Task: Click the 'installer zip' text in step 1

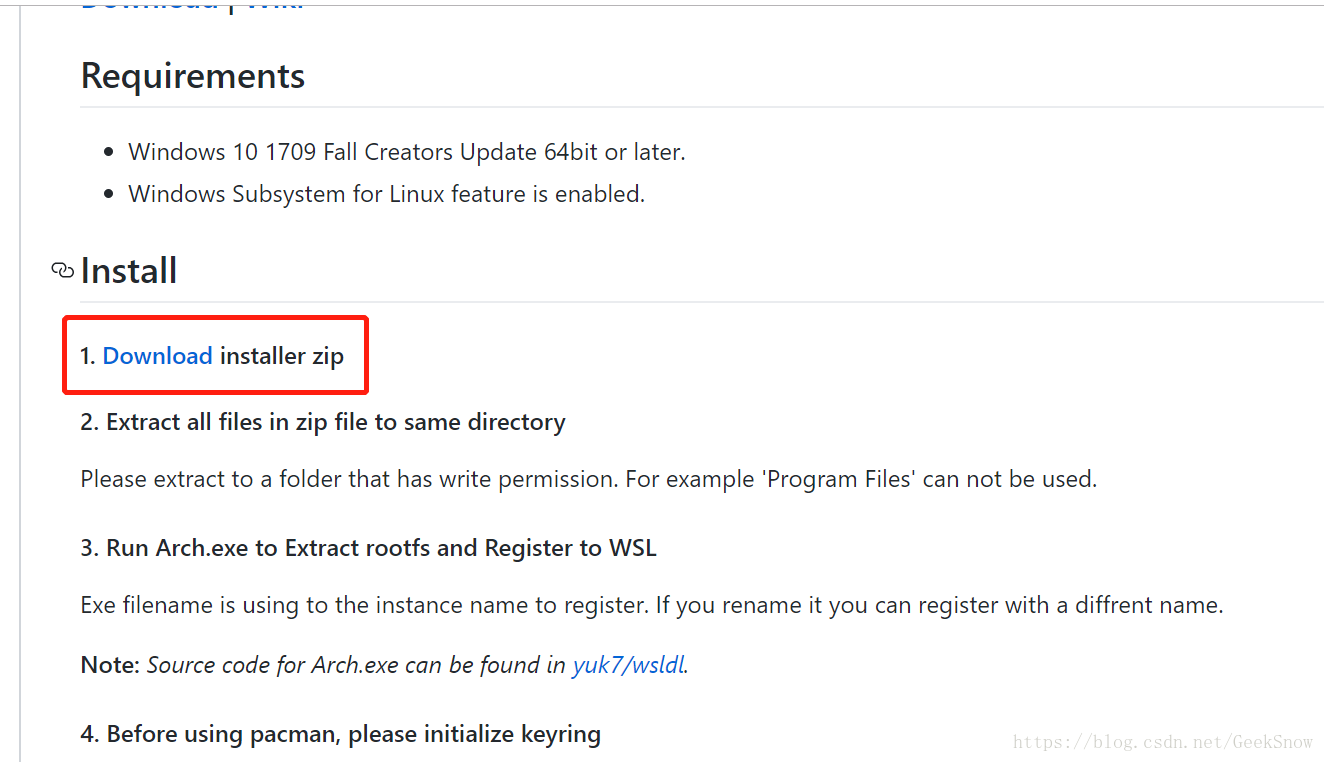Action: [x=282, y=355]
